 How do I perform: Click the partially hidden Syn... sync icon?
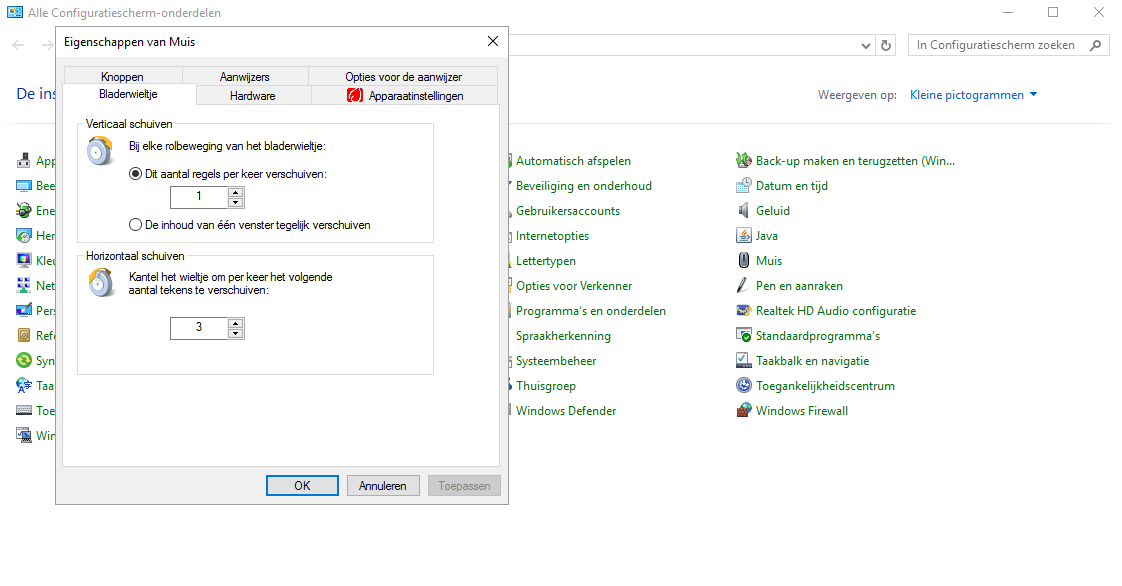(24, 361)
